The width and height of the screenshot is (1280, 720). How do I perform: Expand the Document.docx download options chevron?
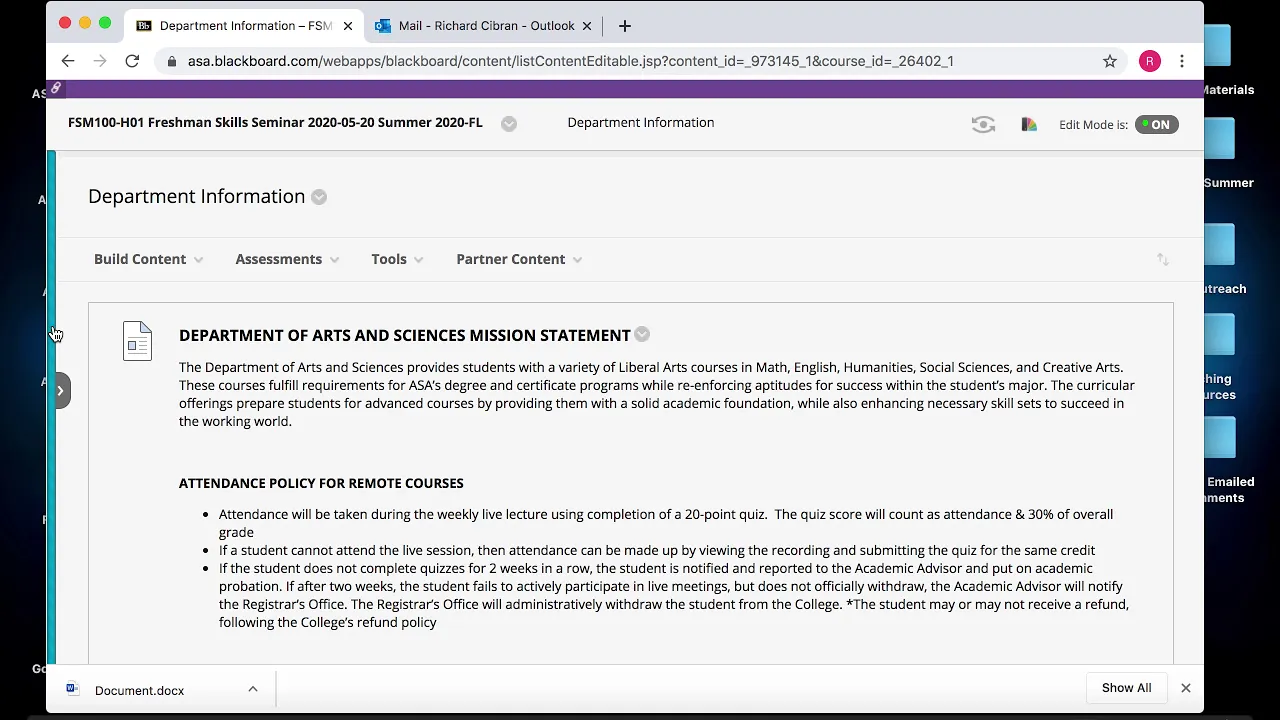[x=253, y=689]
